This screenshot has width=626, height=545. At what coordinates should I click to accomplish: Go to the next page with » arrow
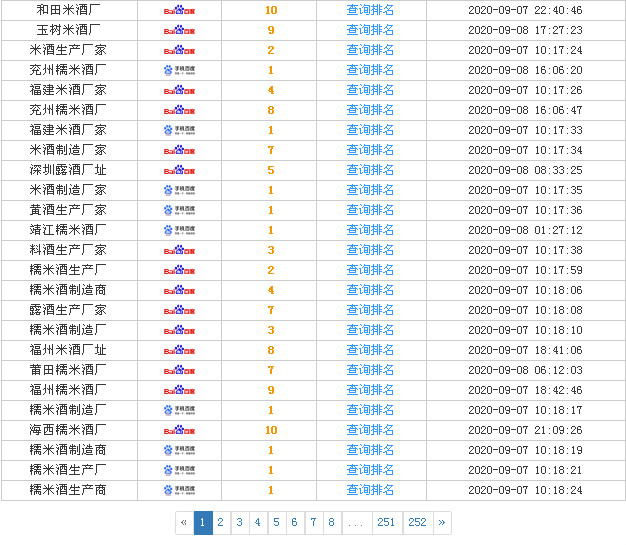pos(442,522)
